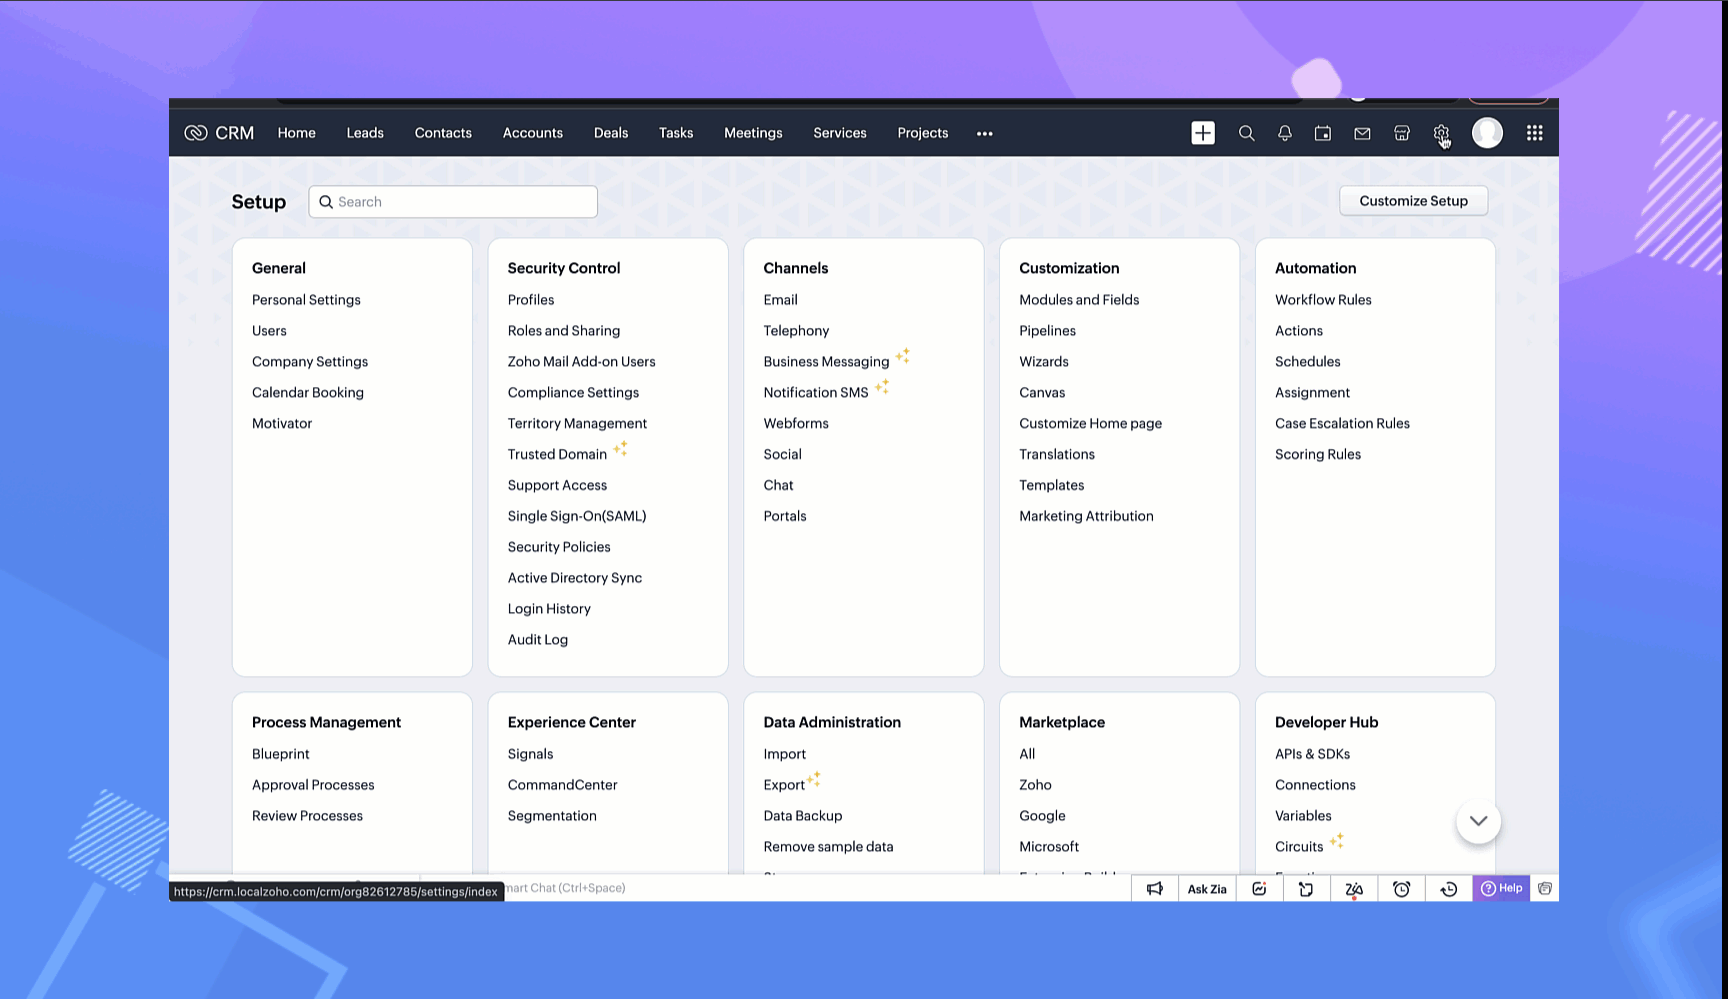1728x999 pixels.
Task: Click the plus create-new icon
Action: coord(1203,133)
